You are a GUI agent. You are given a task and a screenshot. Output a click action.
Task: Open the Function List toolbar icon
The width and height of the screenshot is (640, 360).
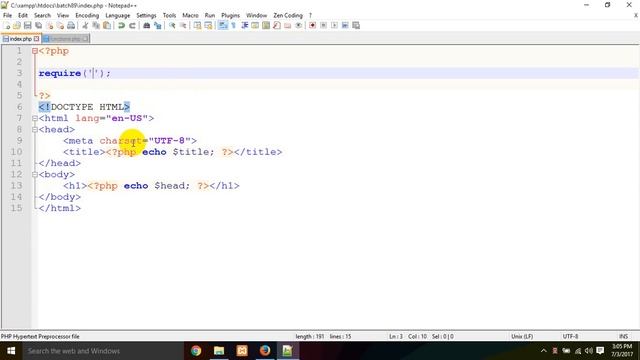pos(277,25)
